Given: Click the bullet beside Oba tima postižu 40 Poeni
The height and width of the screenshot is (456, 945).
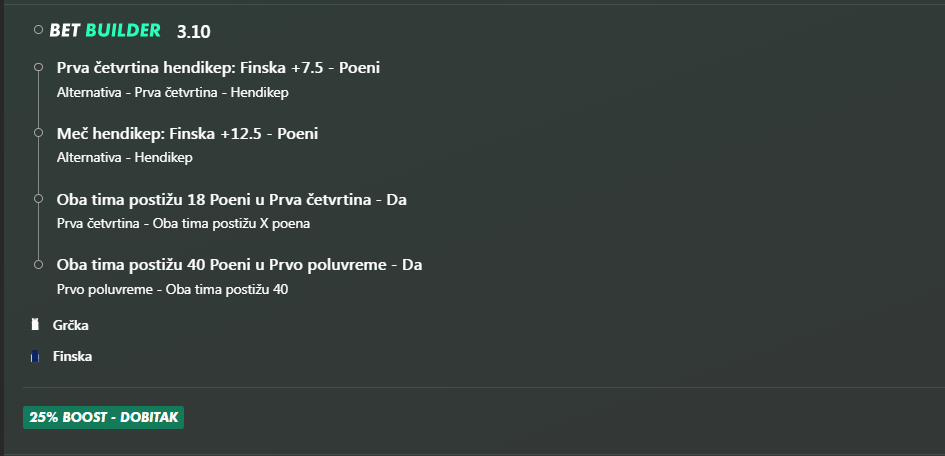Looking at the screenshot, I should (x=39, y=264).
